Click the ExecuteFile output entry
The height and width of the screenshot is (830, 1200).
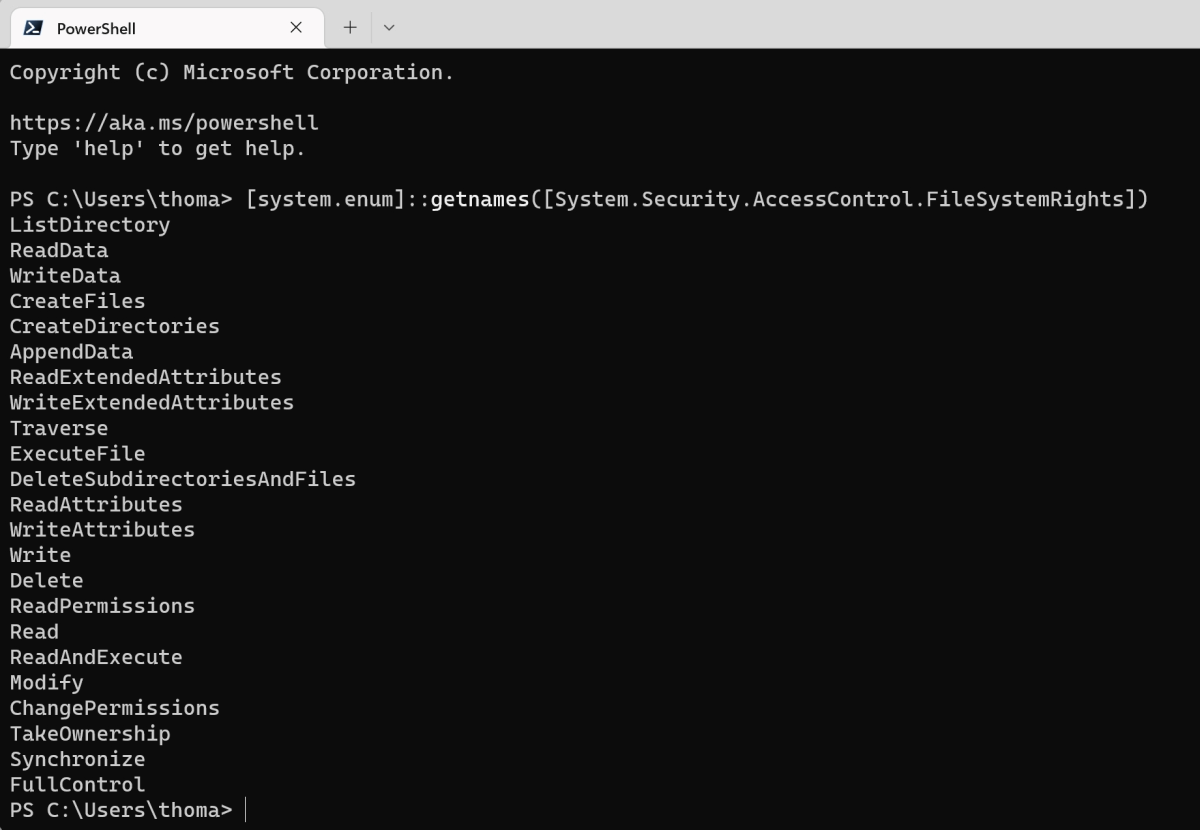[77, 454]
